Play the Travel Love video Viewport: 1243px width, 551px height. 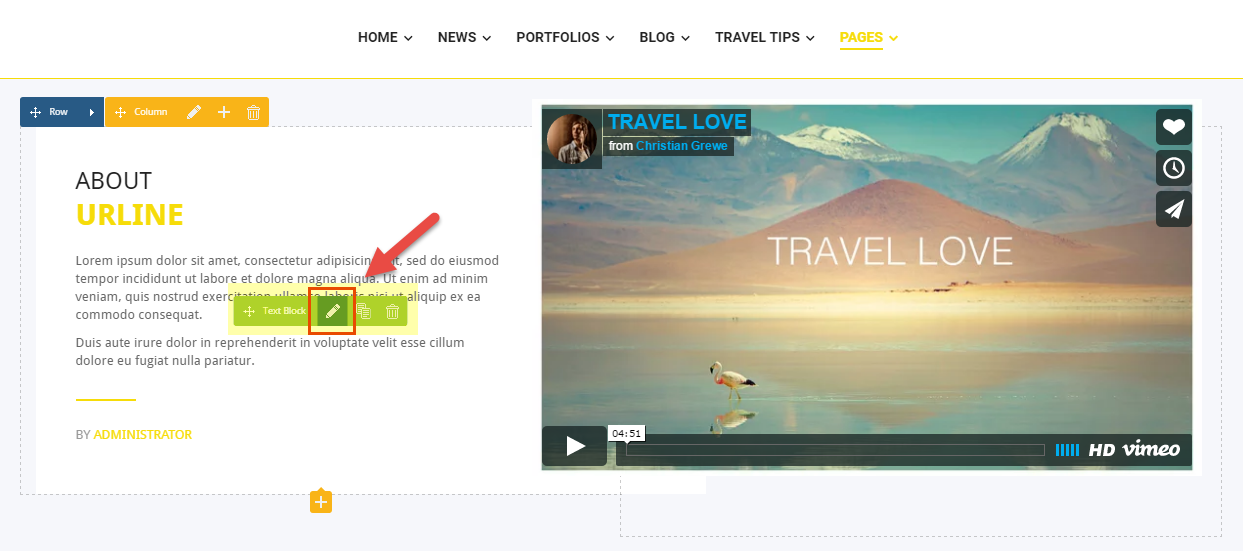click(x=575, y=446)
